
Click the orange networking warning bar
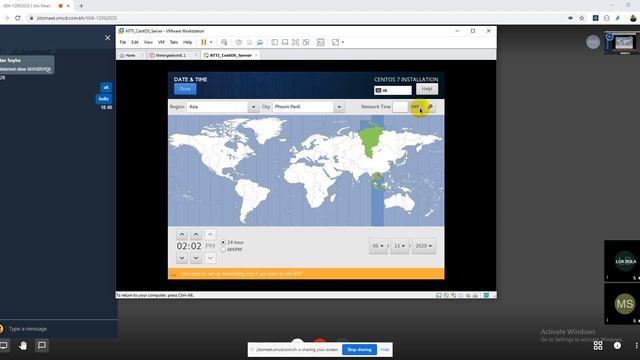(306, 273)
